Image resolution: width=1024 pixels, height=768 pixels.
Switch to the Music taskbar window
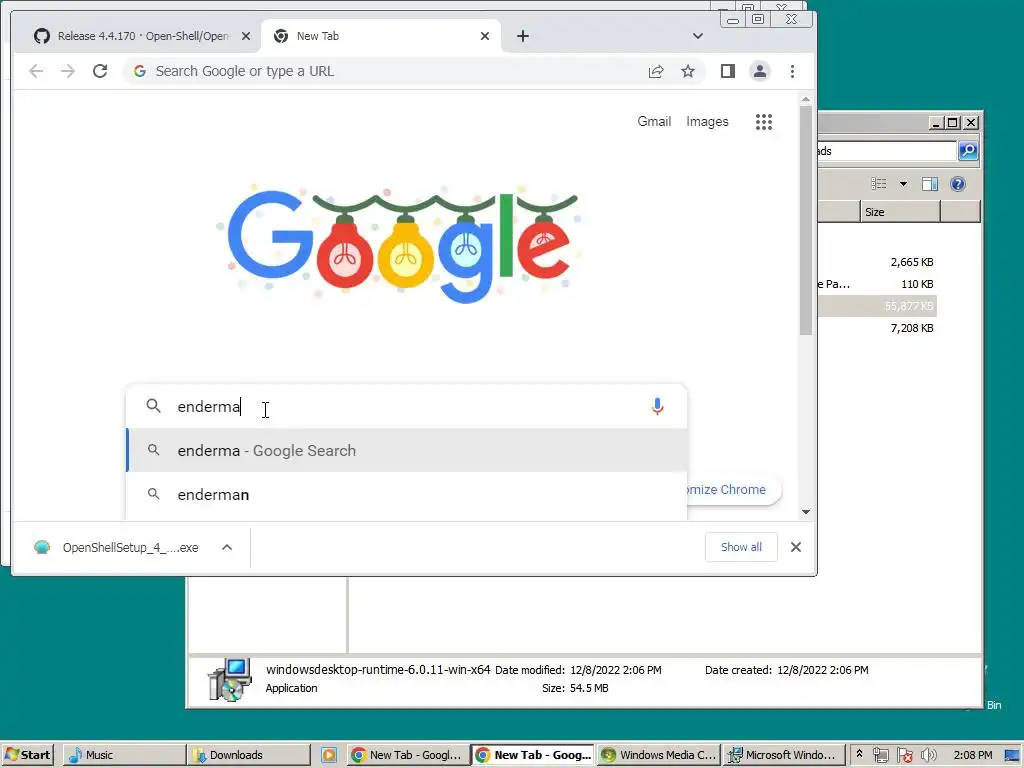[x=125, y=755]
